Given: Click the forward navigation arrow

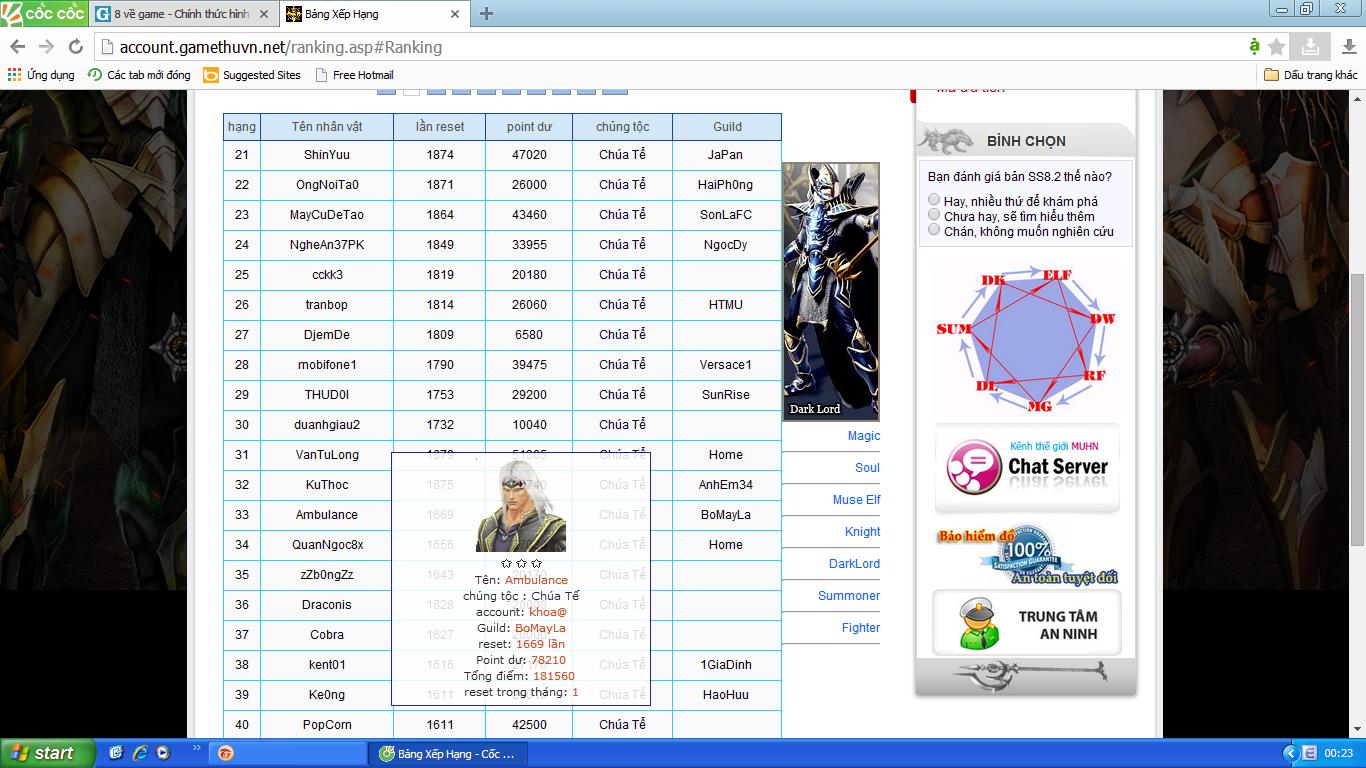Looking at the screenshot, I should (46, 47).
